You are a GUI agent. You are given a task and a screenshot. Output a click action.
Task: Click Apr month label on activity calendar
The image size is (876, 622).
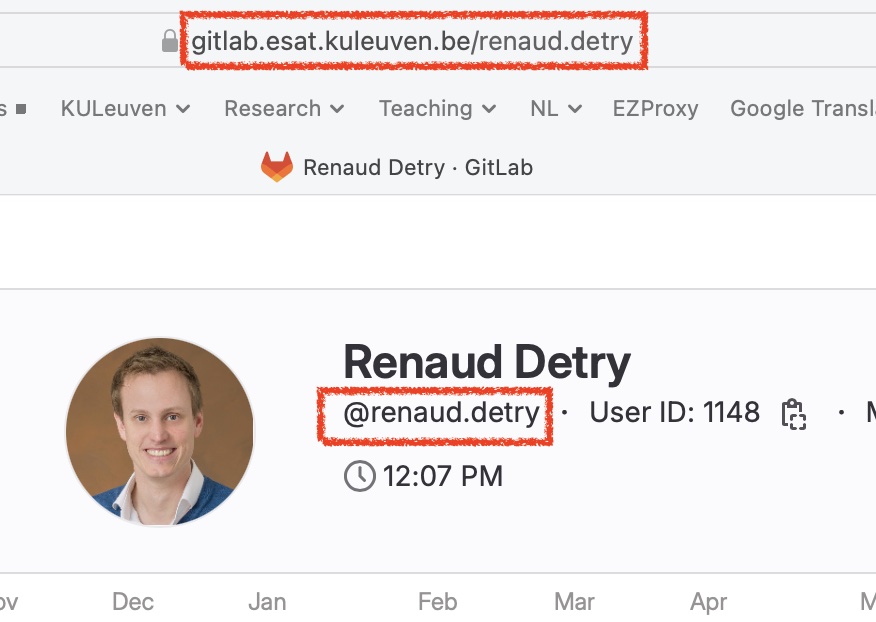708,602
